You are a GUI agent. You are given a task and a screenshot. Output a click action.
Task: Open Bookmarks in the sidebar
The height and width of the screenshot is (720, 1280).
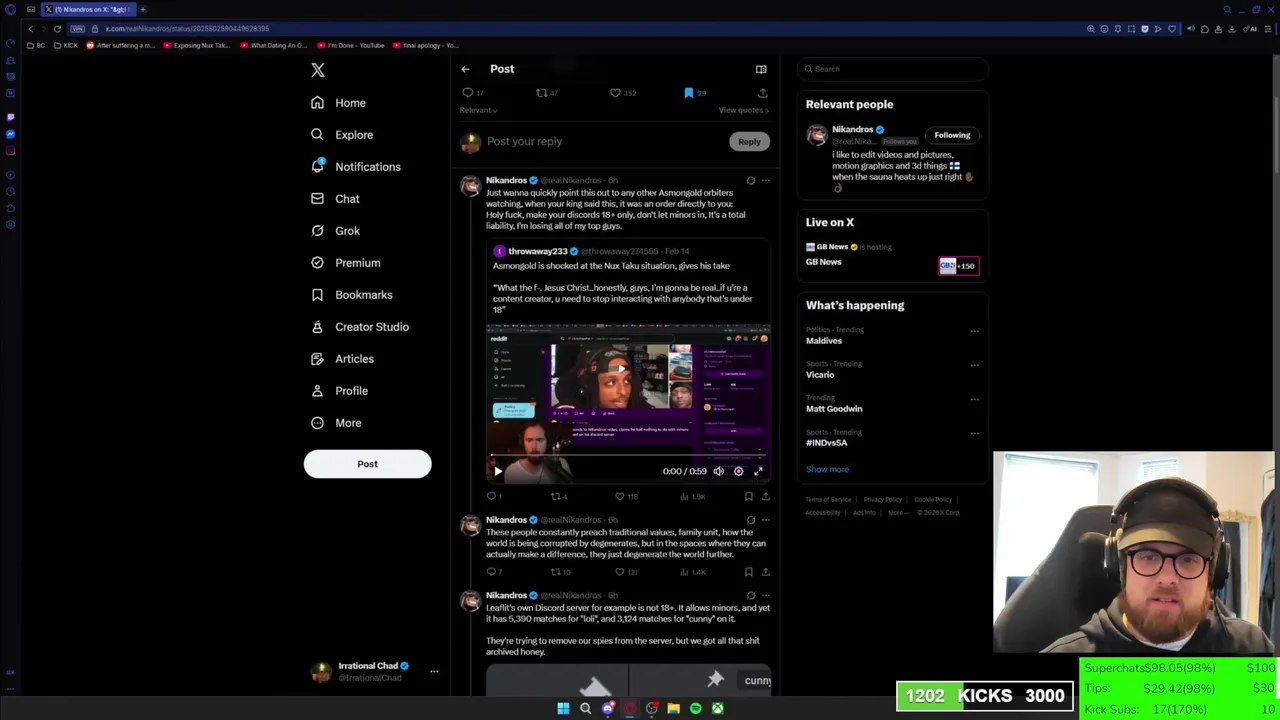(x=351, y=295)
